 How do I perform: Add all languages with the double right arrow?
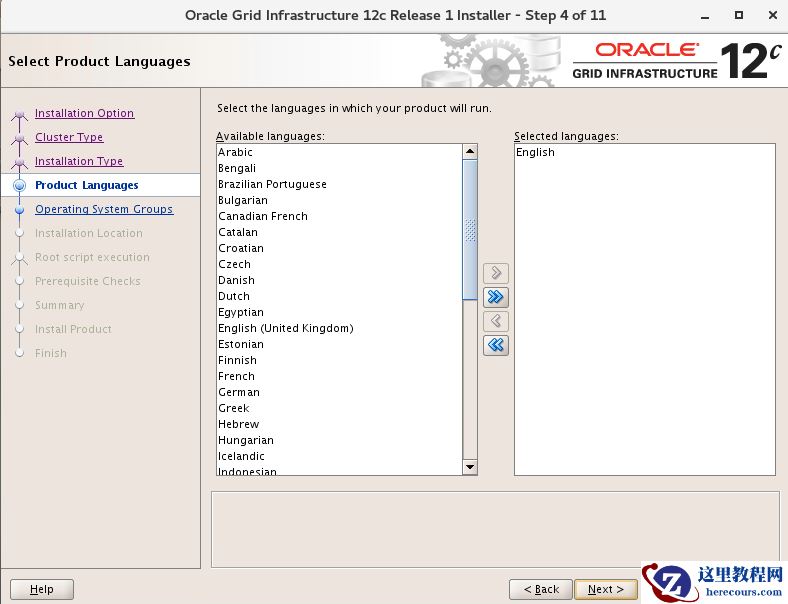496,297
